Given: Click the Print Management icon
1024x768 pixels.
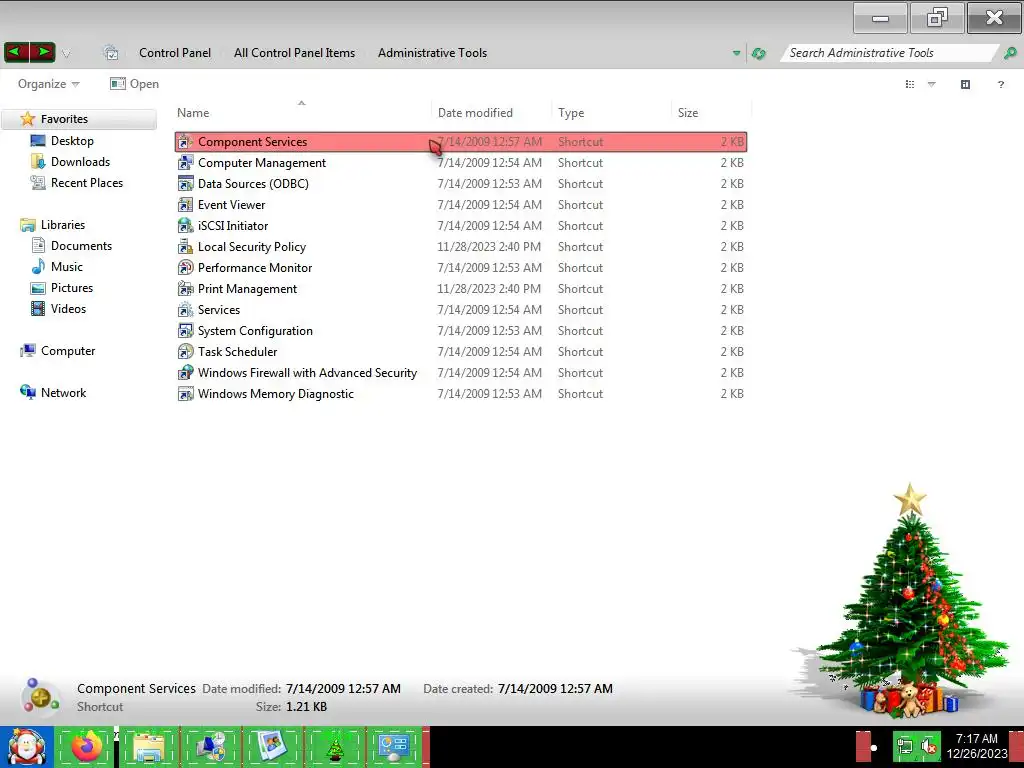Looking at the screenshot, I should (185, 289).
